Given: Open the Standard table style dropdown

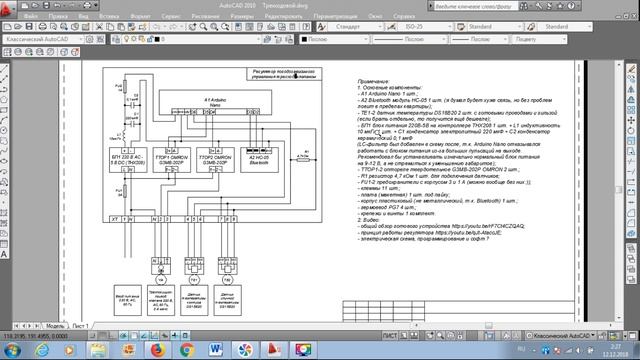Looking at the screenshot, I should (520, 27).
